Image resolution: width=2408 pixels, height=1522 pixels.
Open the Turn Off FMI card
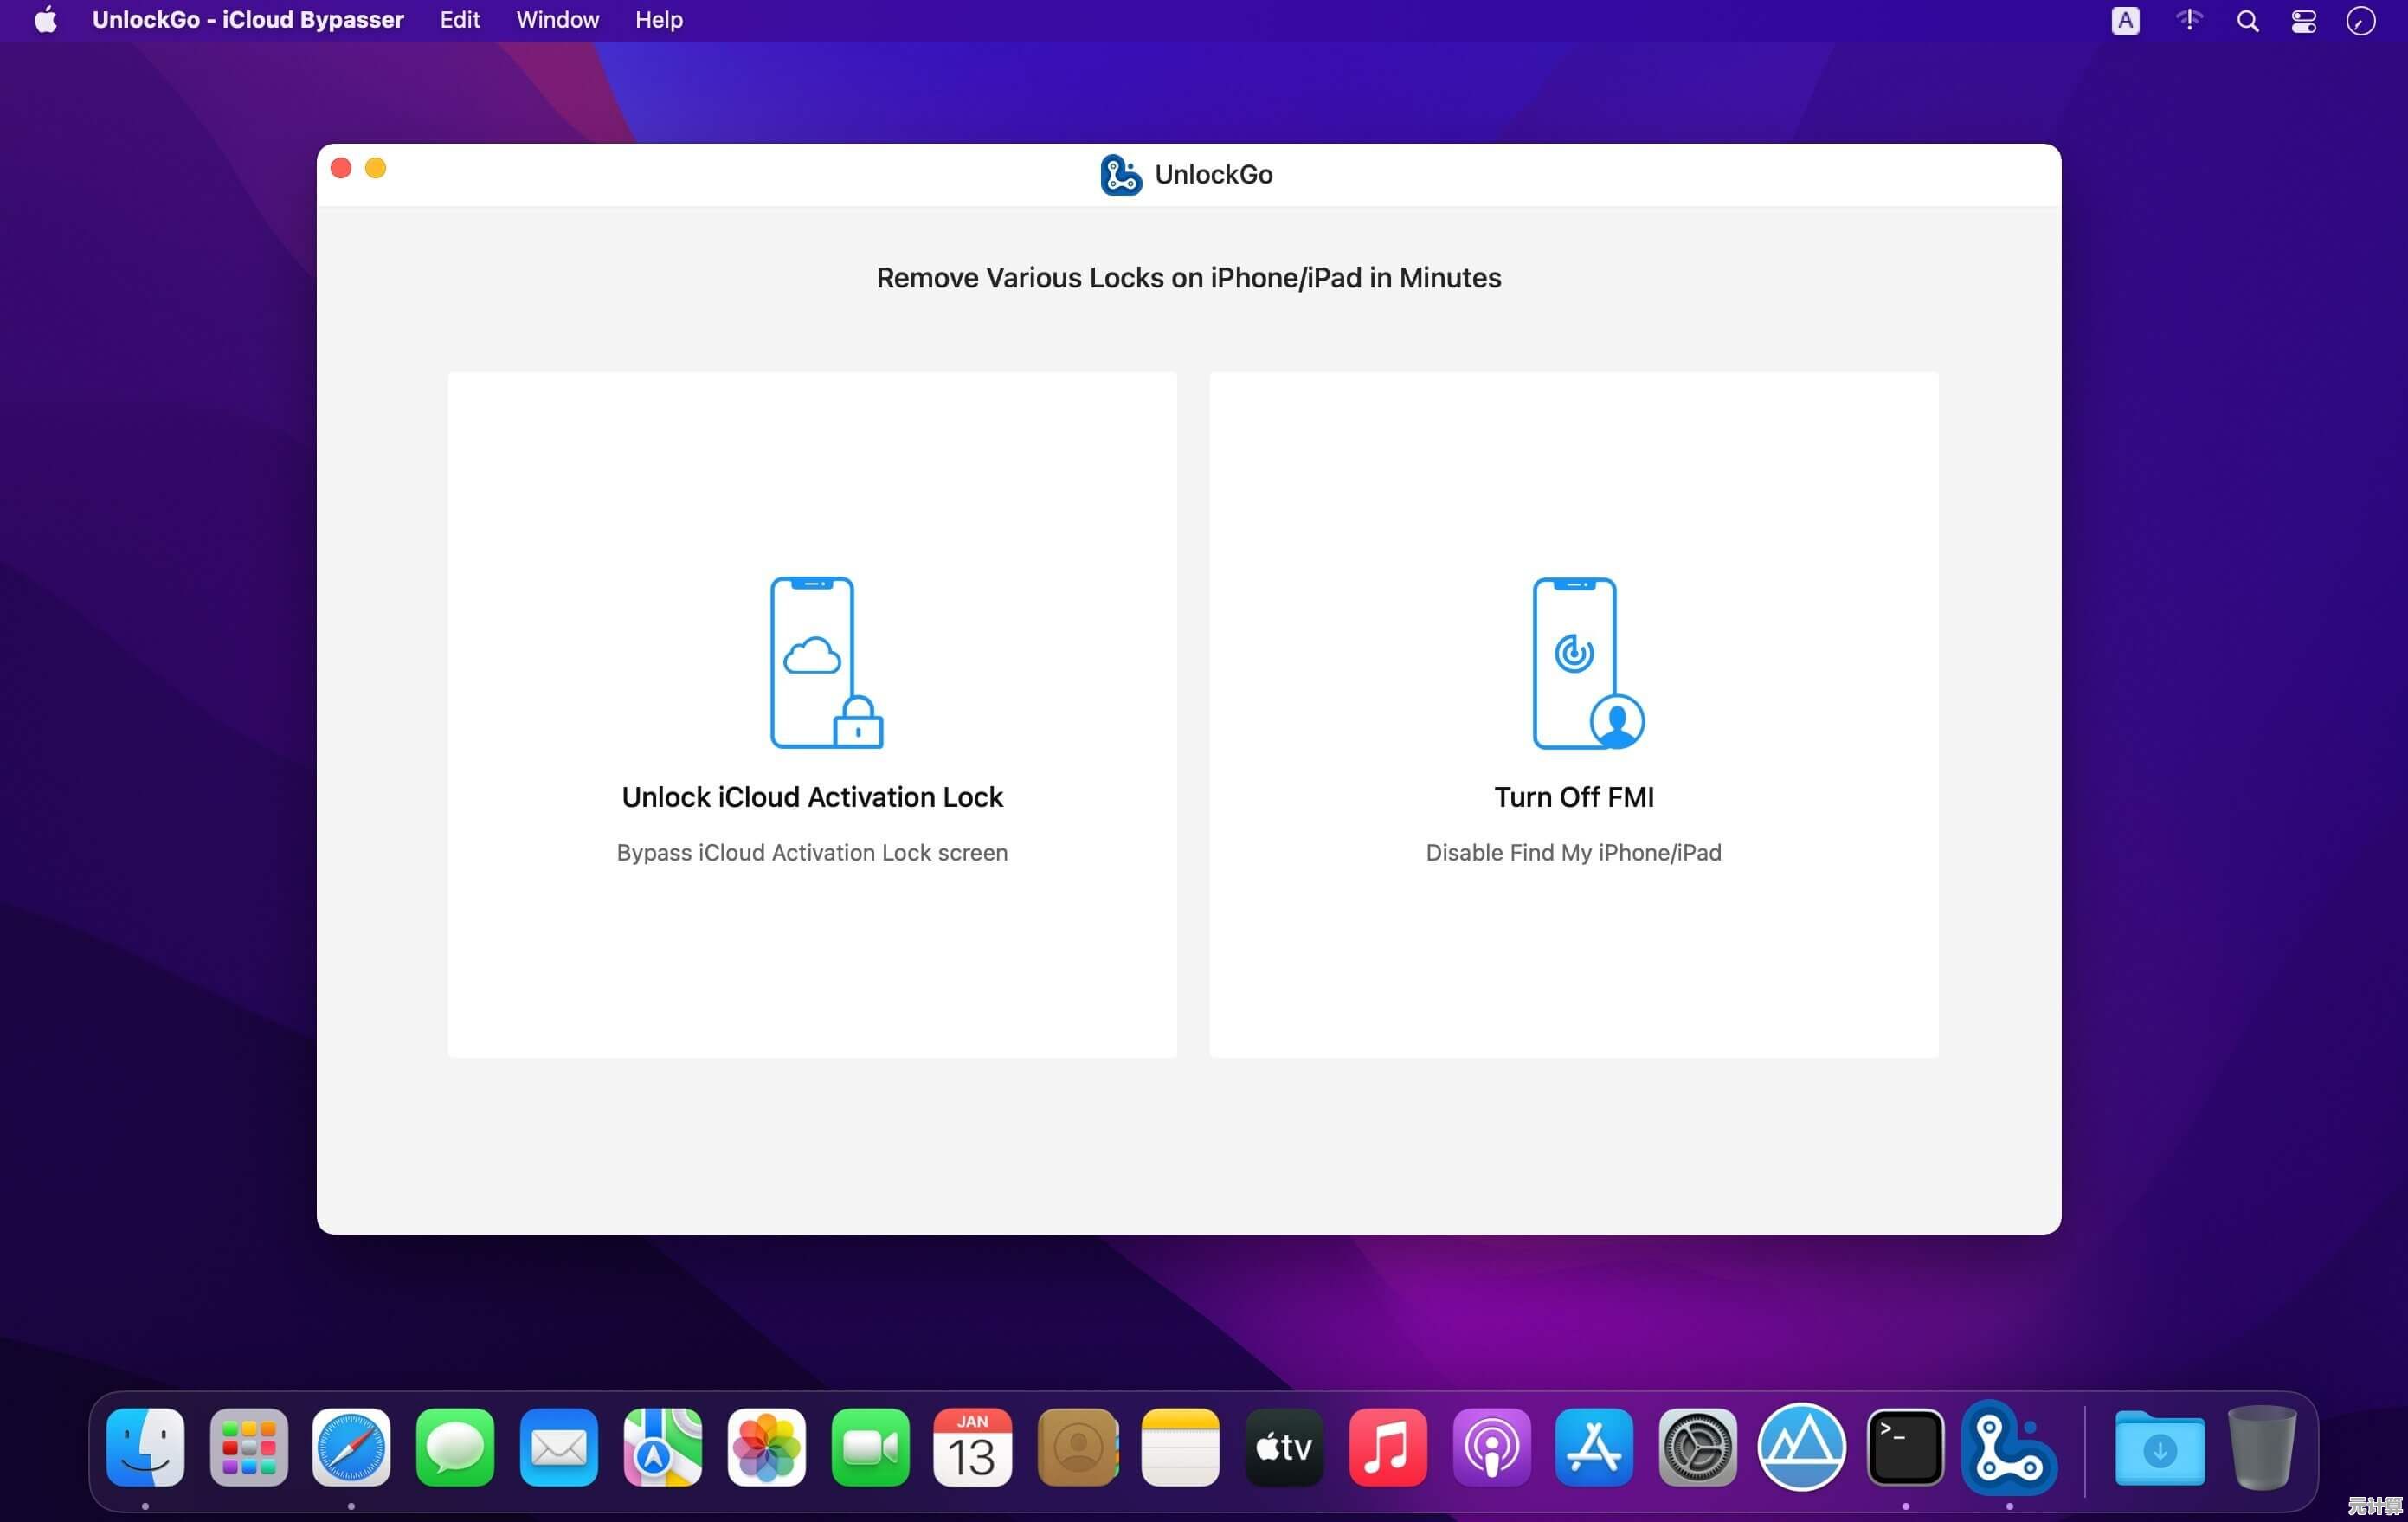[x=1574, y=715]
